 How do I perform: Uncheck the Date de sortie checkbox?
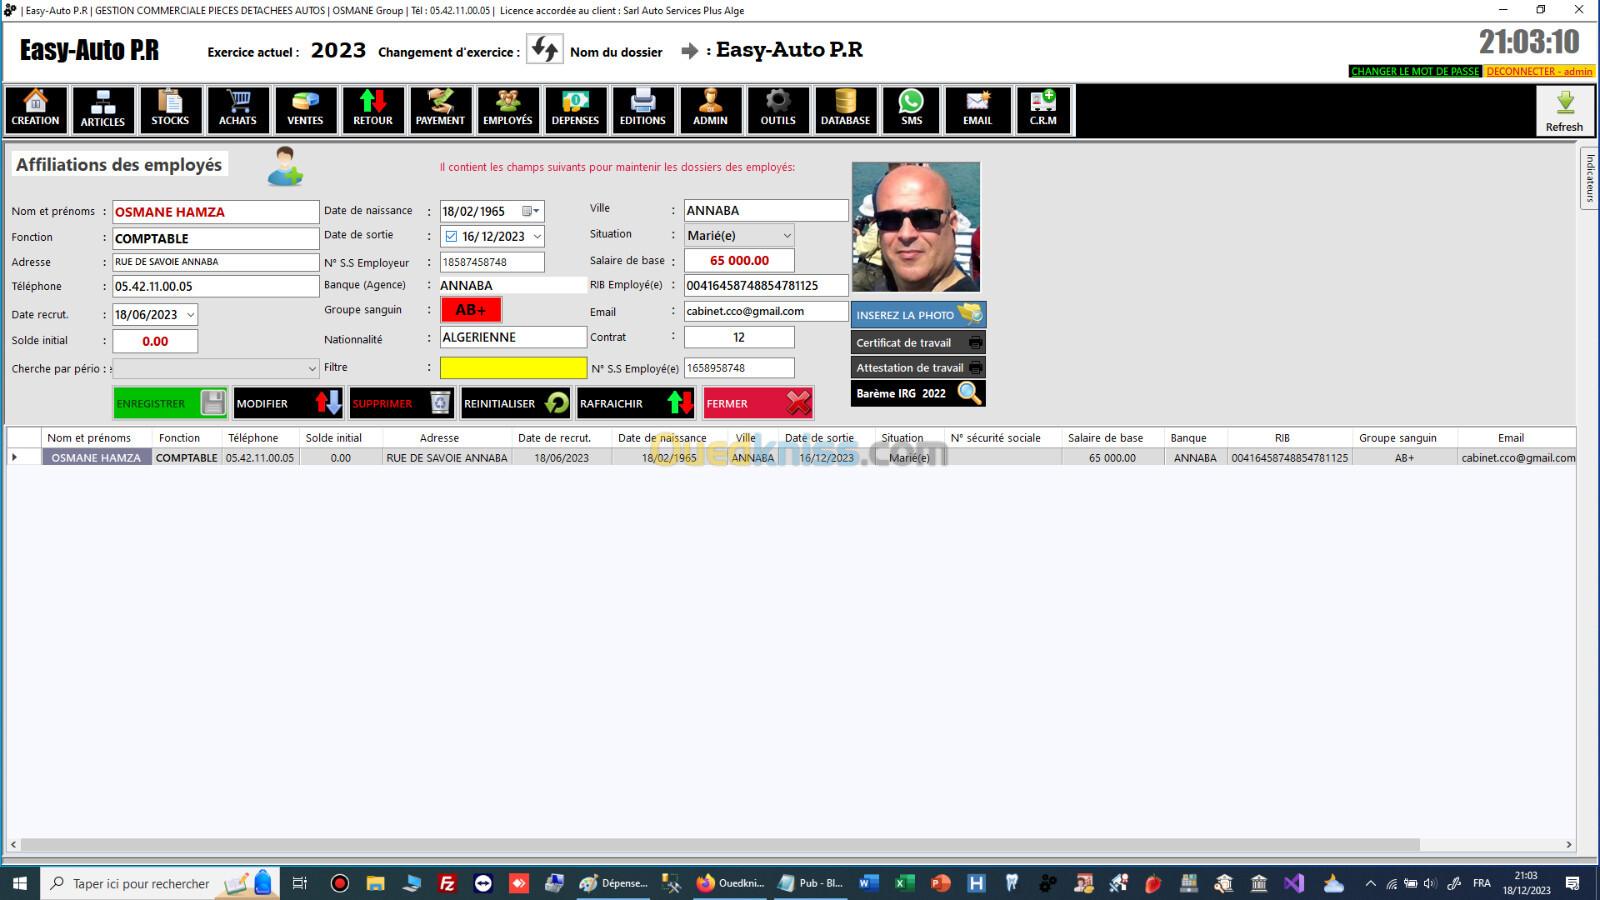(x=451, y=237)
